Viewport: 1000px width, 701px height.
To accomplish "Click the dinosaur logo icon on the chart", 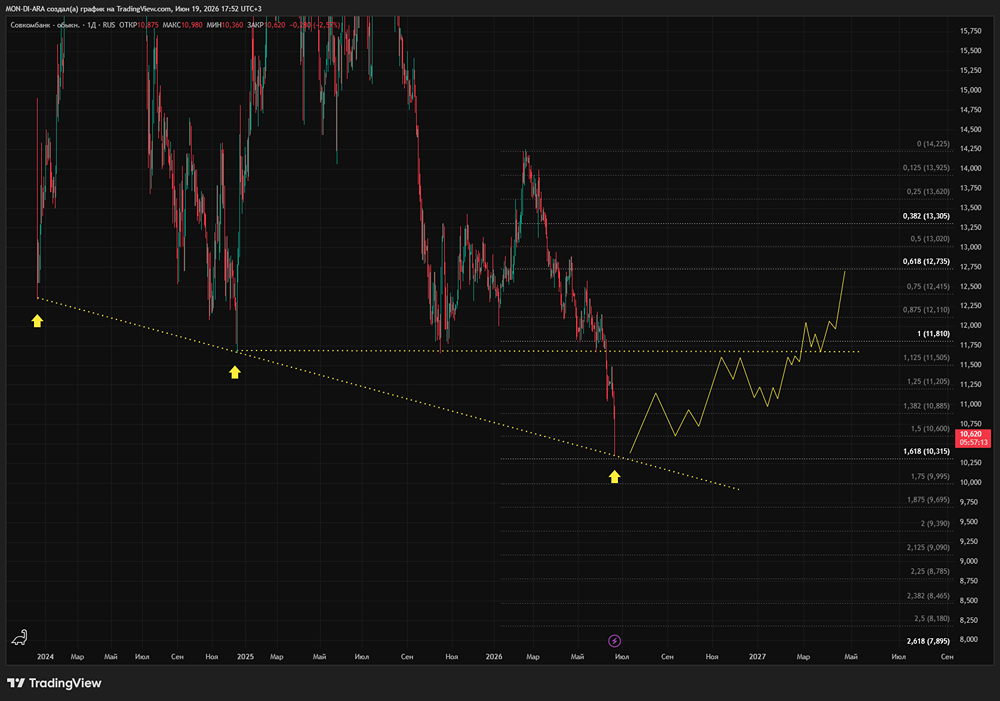I will coord(20,637).
